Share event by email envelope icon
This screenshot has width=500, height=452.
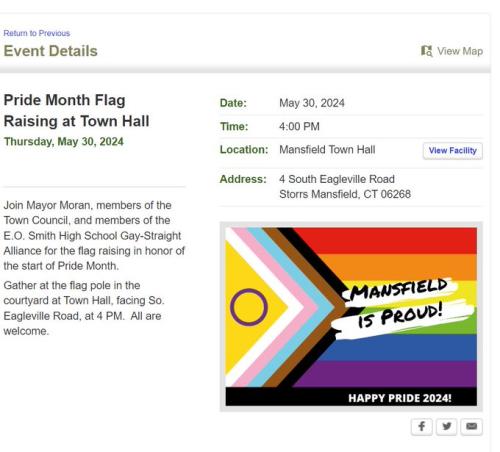pos(471,426)
